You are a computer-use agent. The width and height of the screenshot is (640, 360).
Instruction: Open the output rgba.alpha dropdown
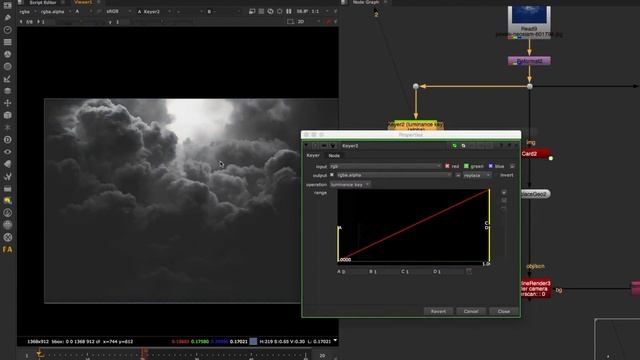pos(393,175)
